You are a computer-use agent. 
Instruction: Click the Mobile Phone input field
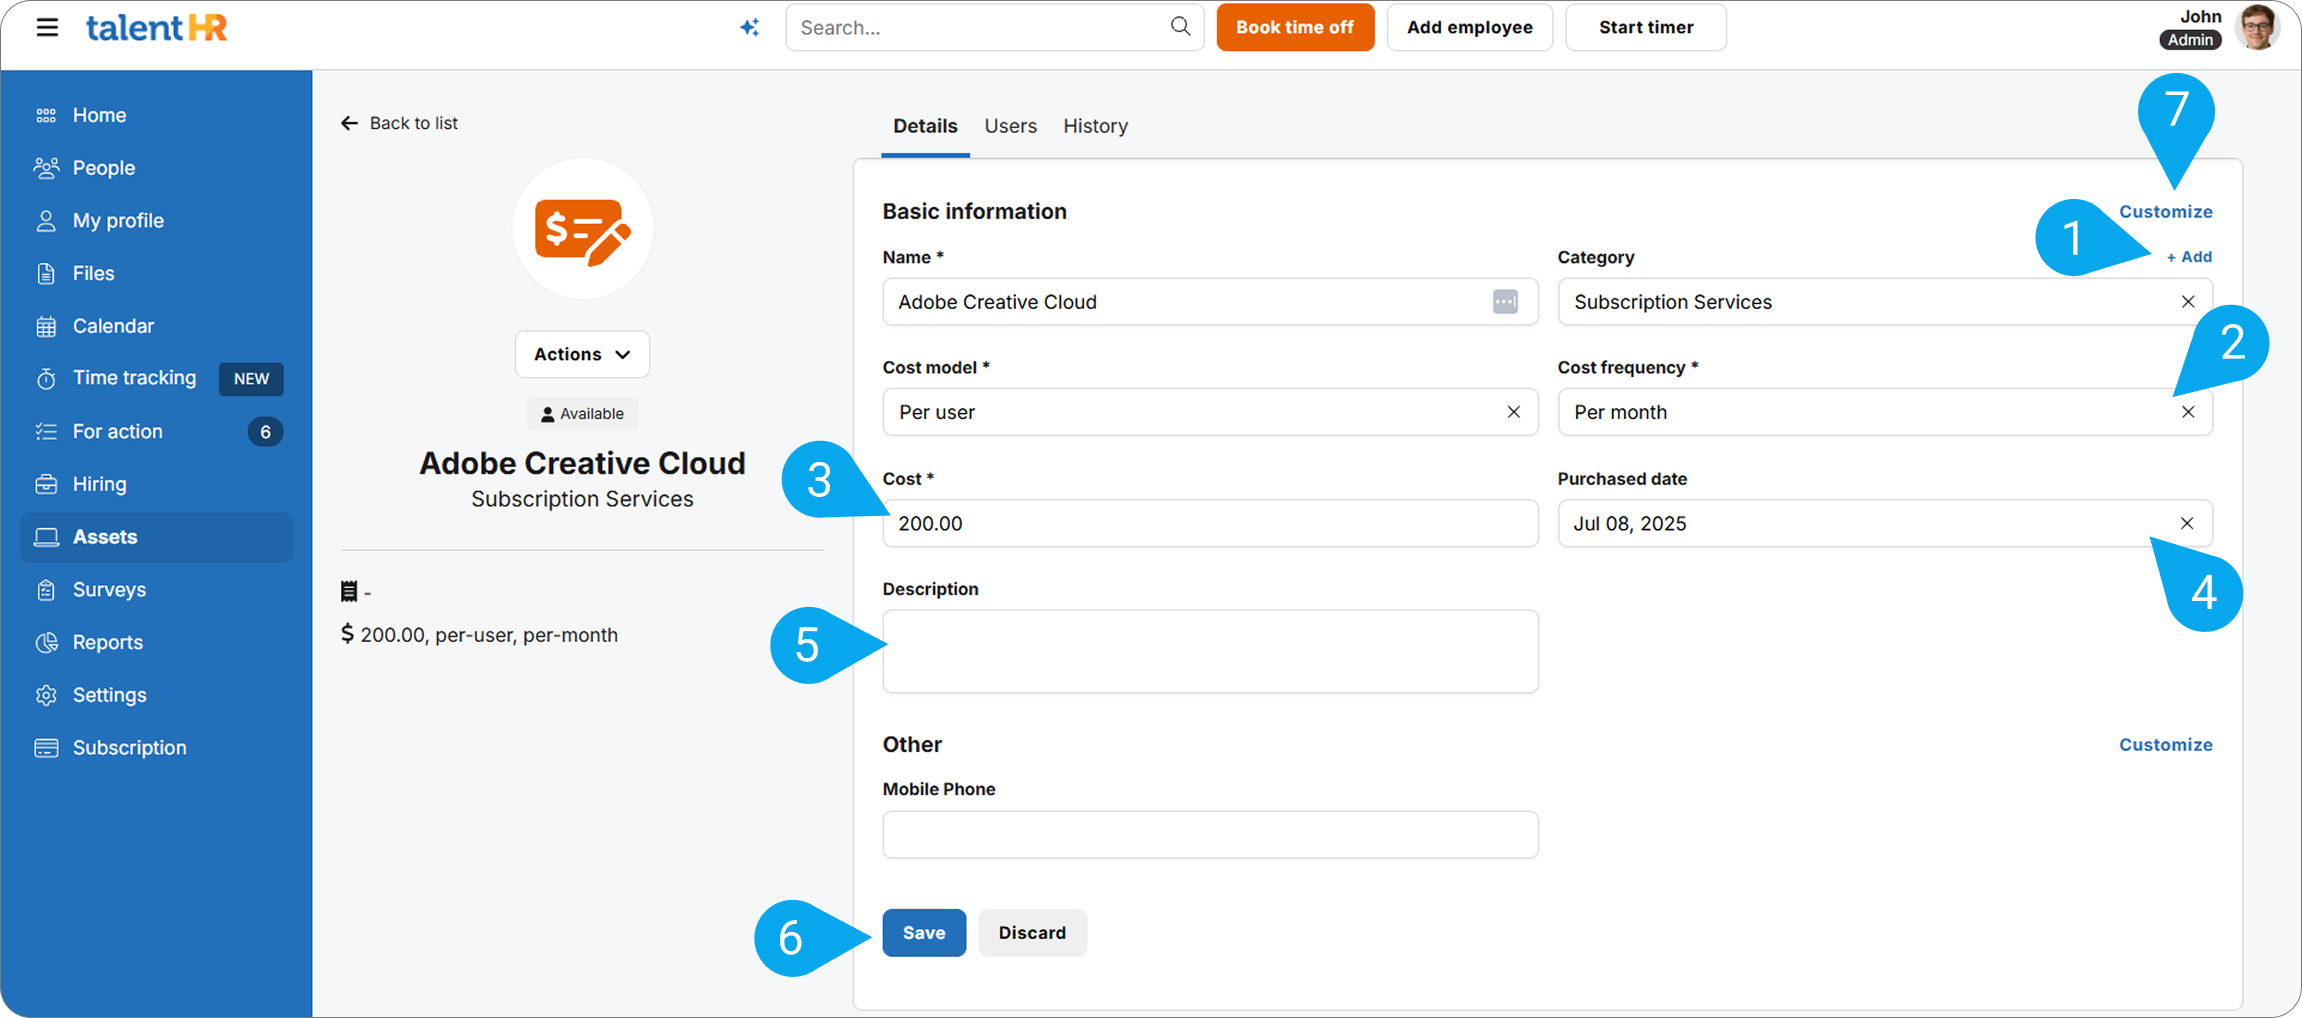coord(1210,834)
